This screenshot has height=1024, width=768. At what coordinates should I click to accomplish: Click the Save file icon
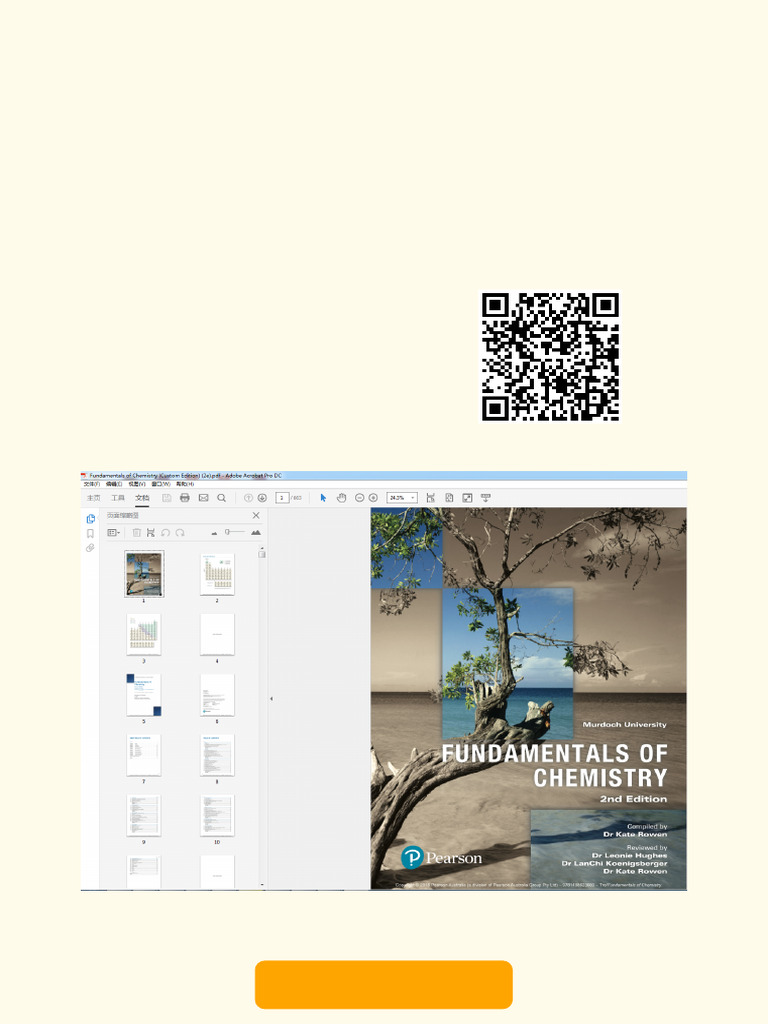click(167, 498)
